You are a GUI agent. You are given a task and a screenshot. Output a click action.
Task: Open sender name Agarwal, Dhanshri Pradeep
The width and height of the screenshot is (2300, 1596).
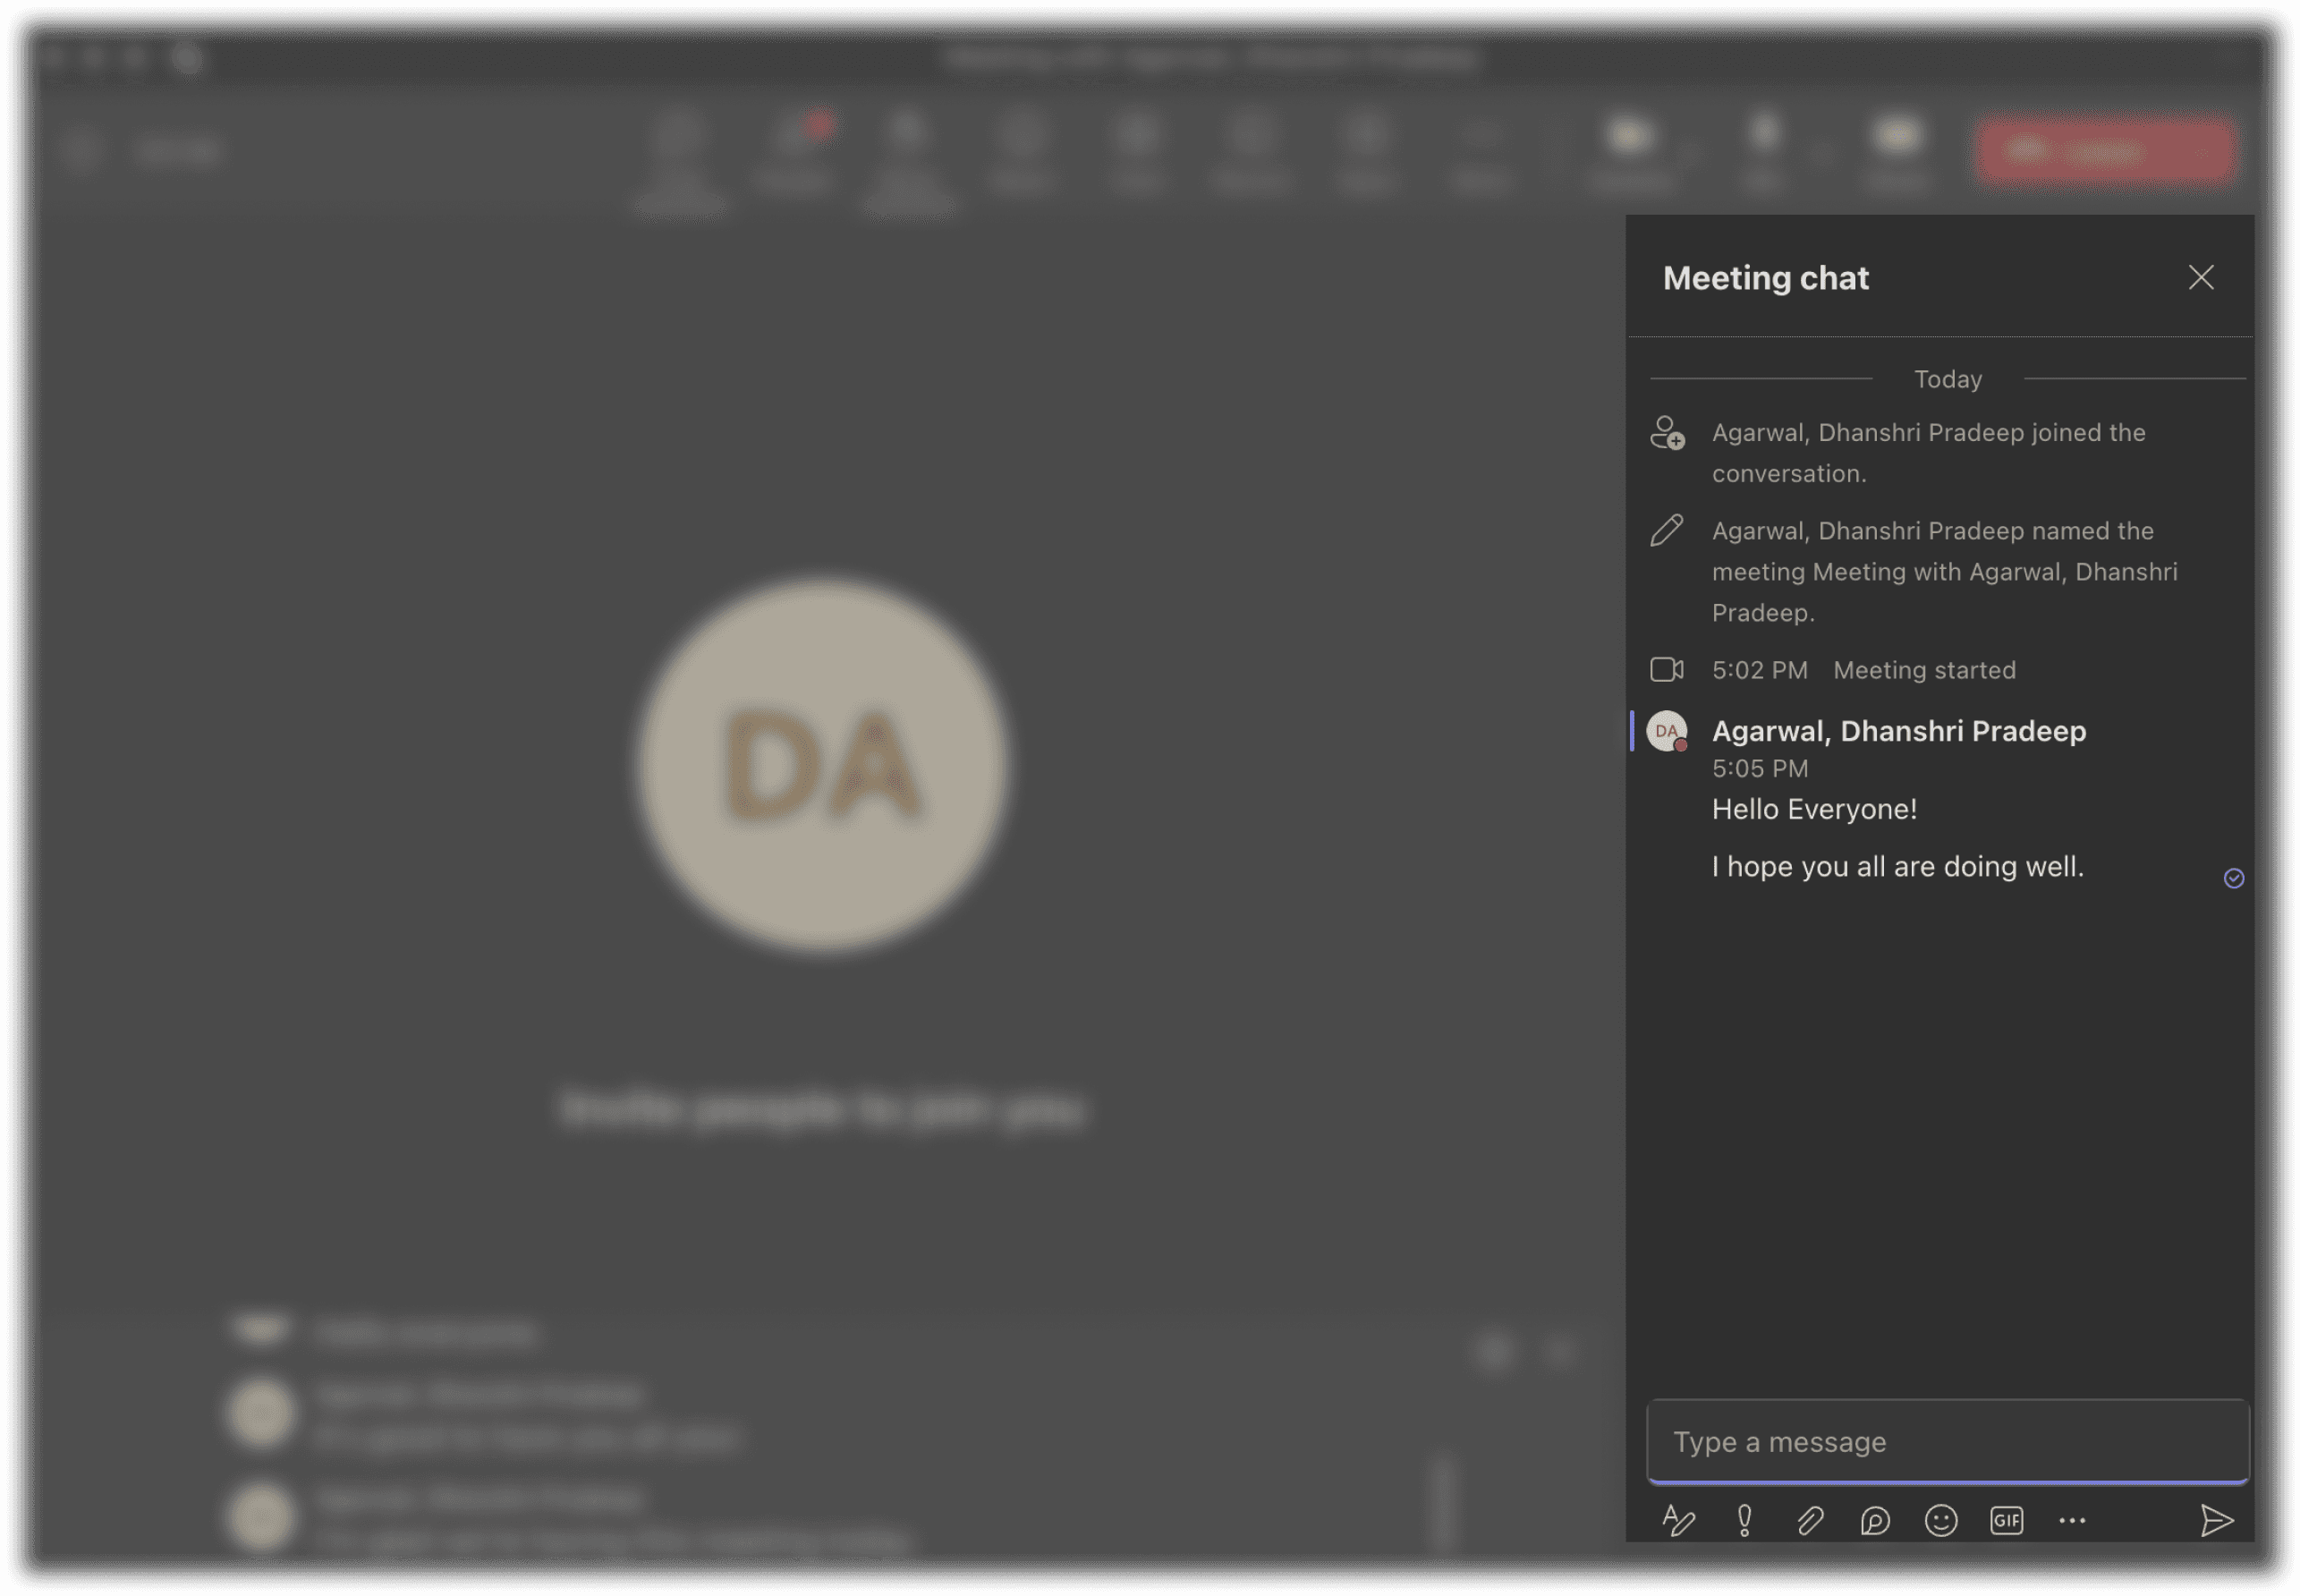1898,731
